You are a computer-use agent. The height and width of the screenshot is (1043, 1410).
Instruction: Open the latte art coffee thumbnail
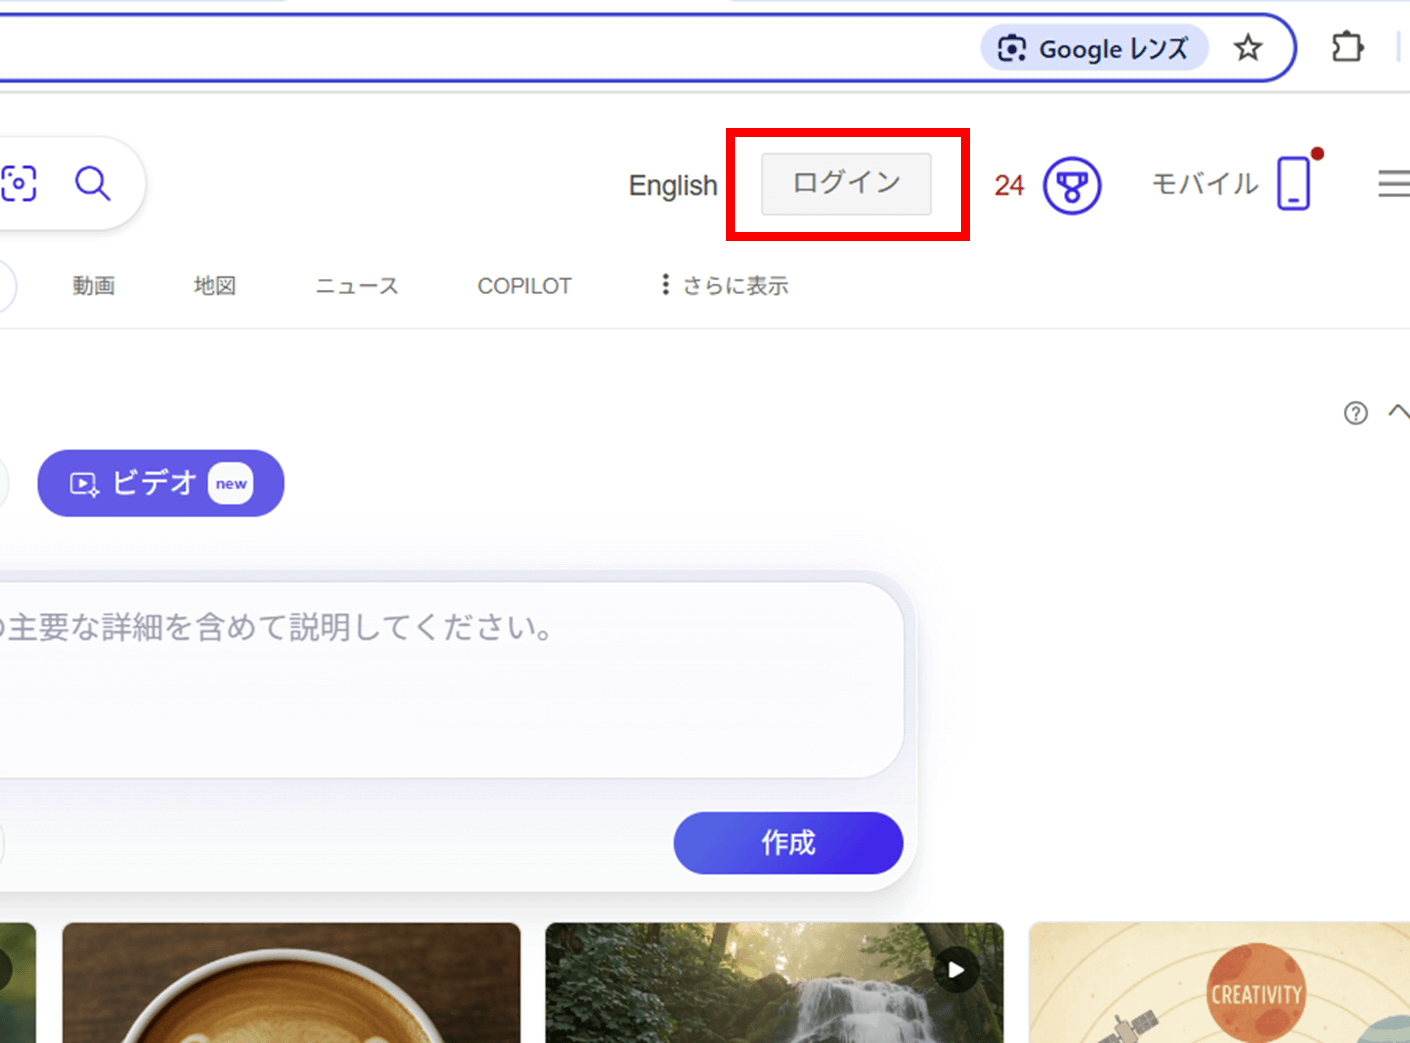tap(291, 983)
